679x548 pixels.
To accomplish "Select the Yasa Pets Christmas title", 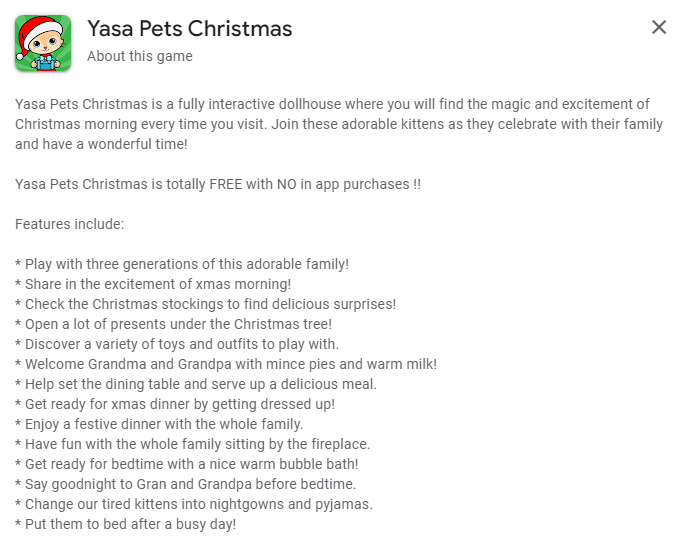I will (x=190, y=29).
